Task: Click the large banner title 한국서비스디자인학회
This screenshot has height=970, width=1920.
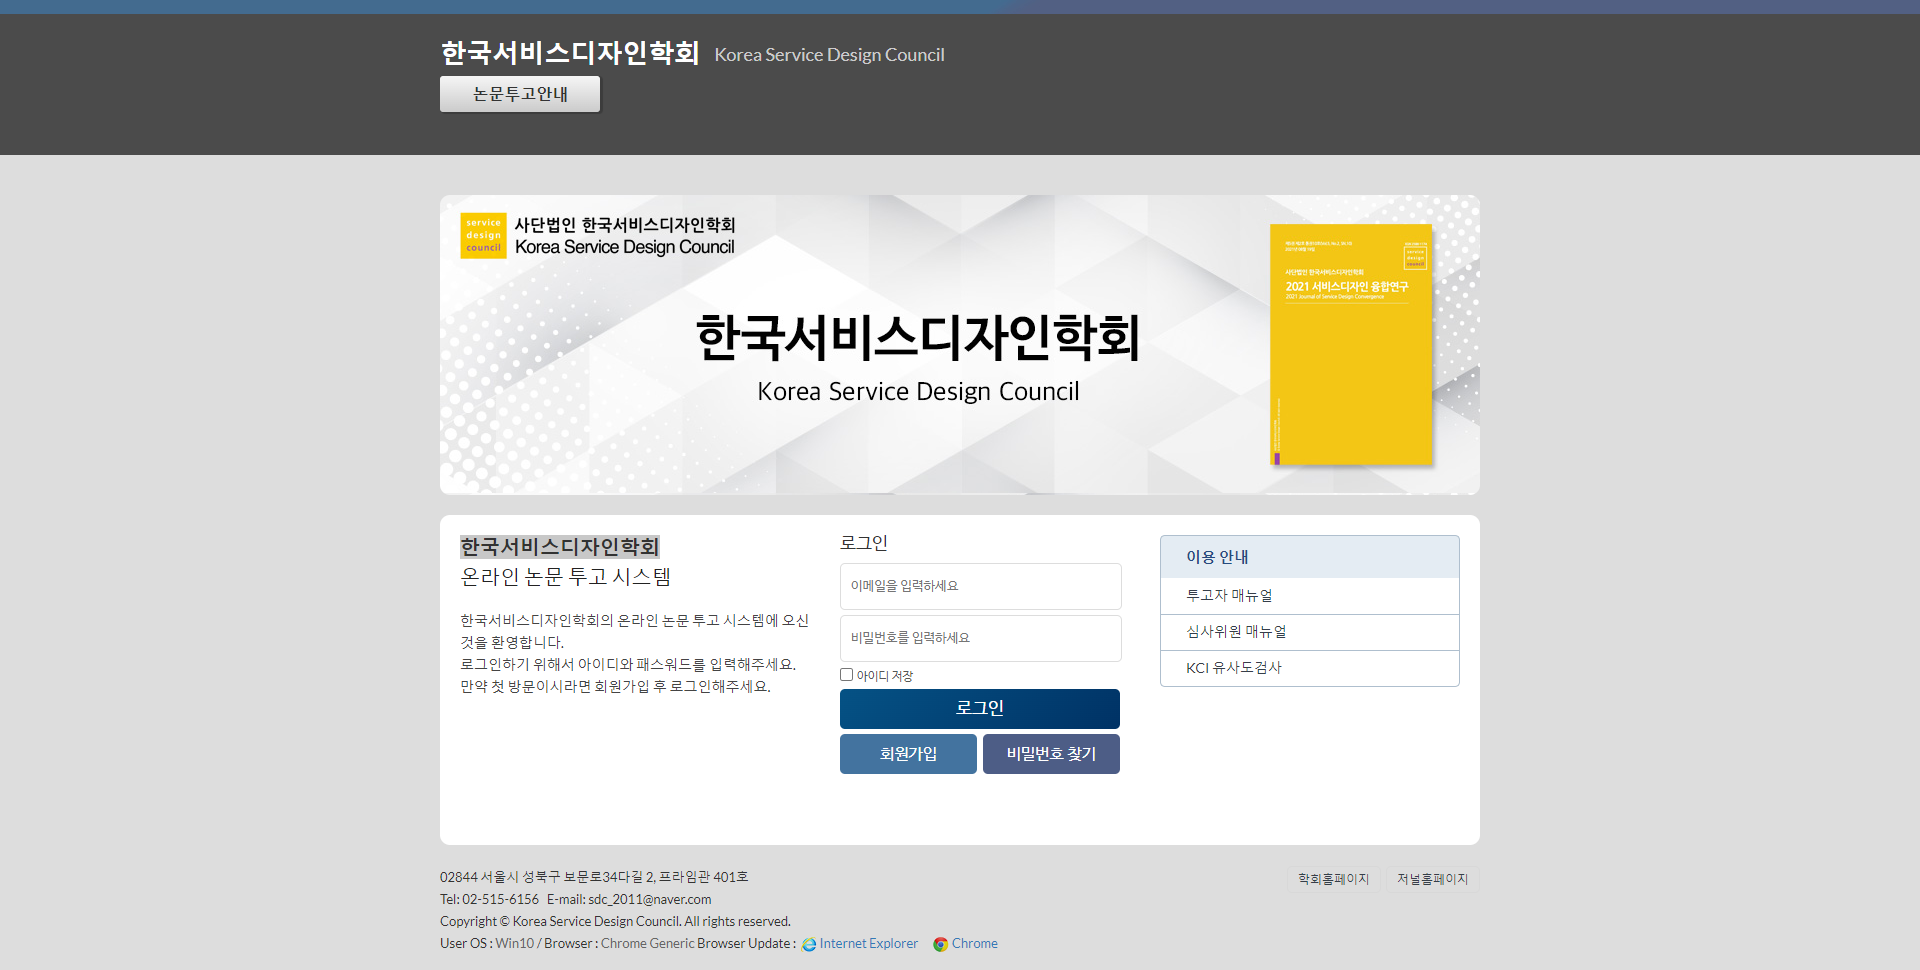Action: point(918,338)
